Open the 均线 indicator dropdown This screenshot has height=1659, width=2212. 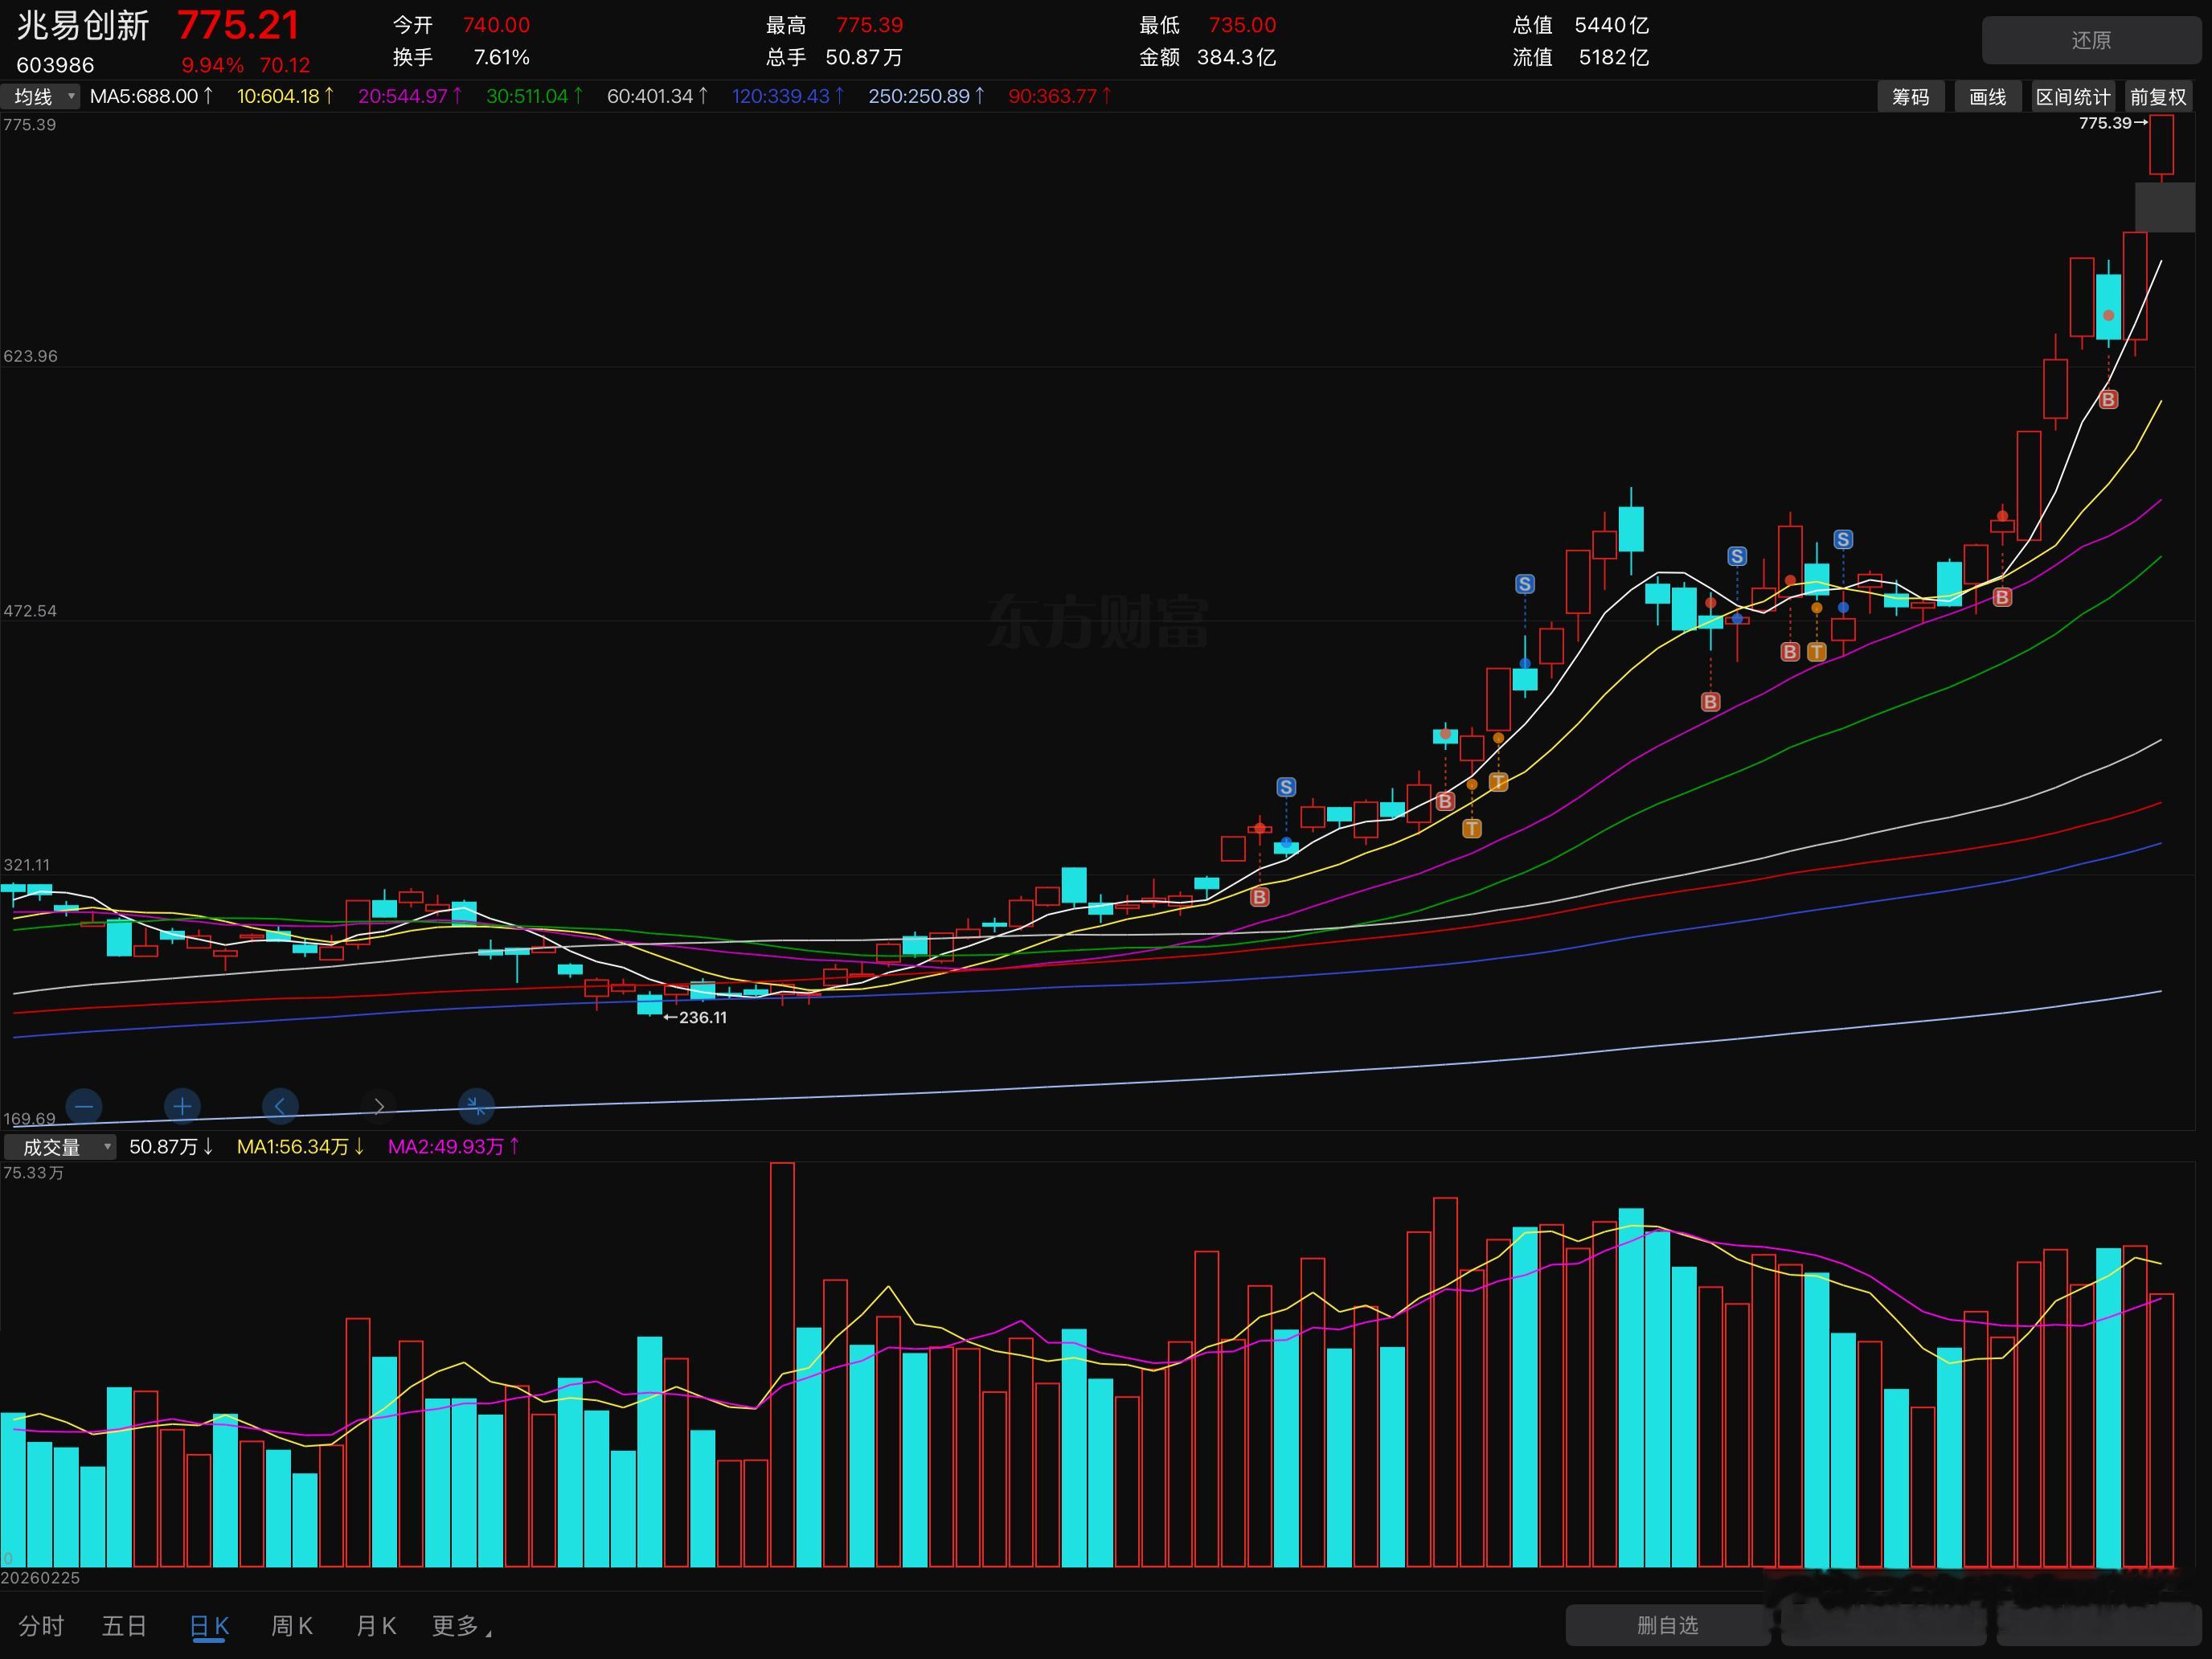pos(41,96)
